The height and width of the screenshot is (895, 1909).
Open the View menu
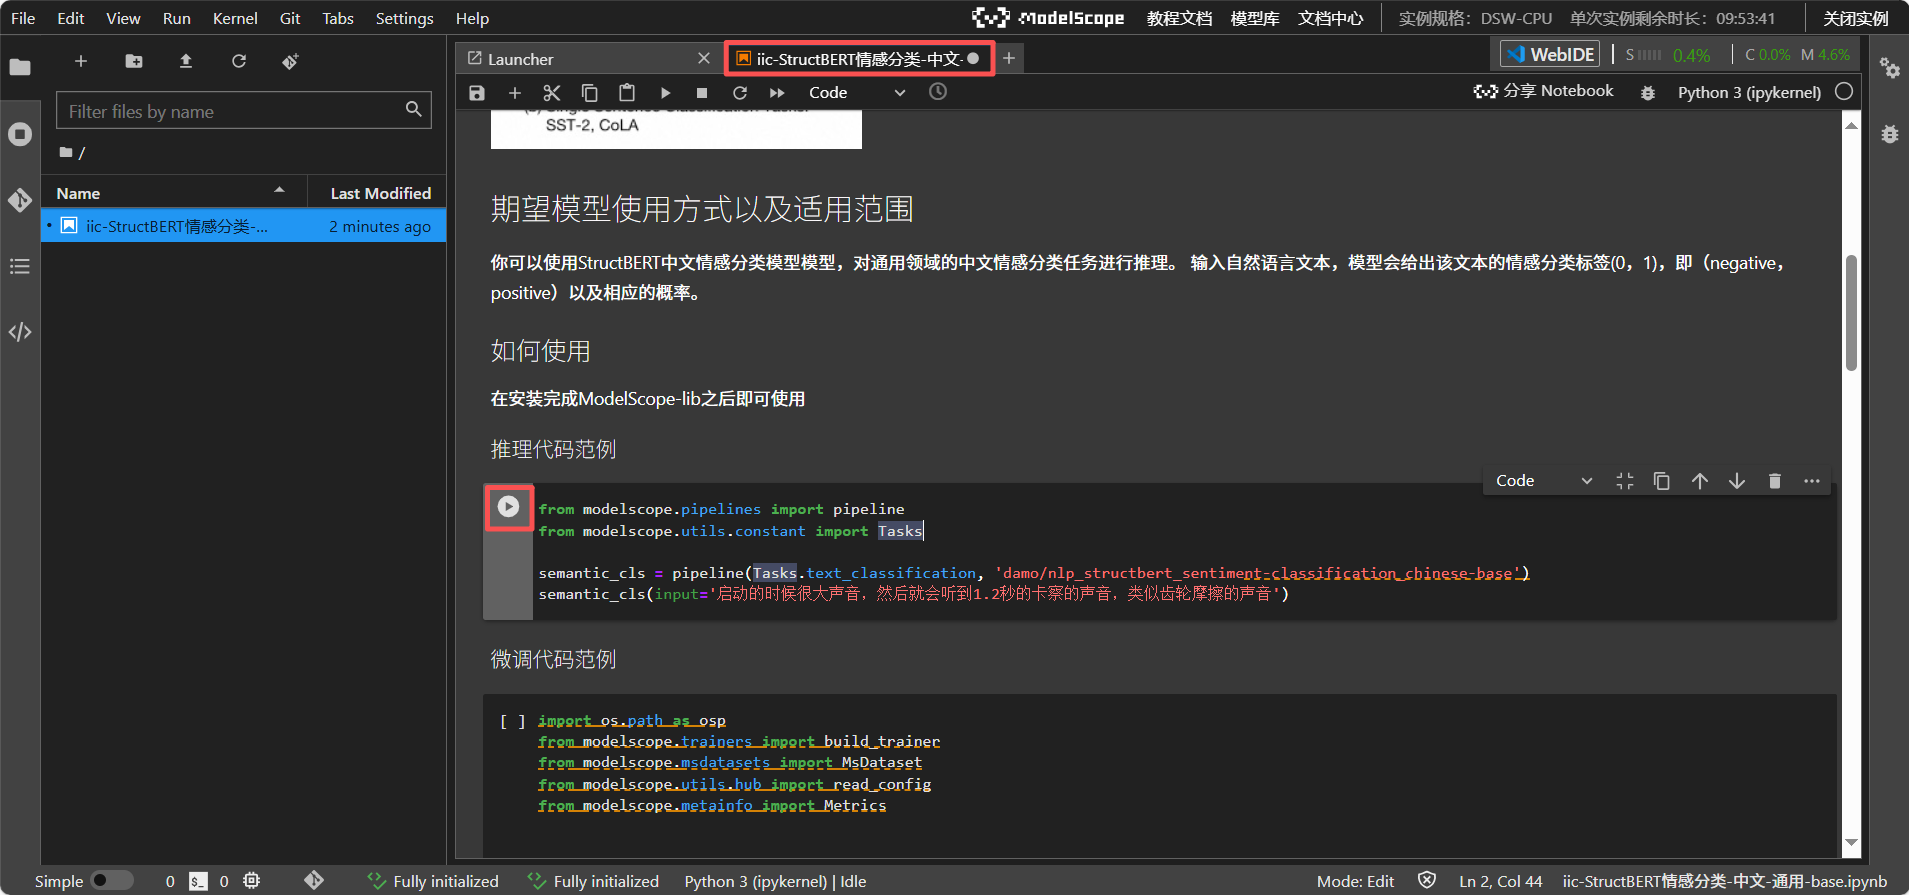point(123,18)
